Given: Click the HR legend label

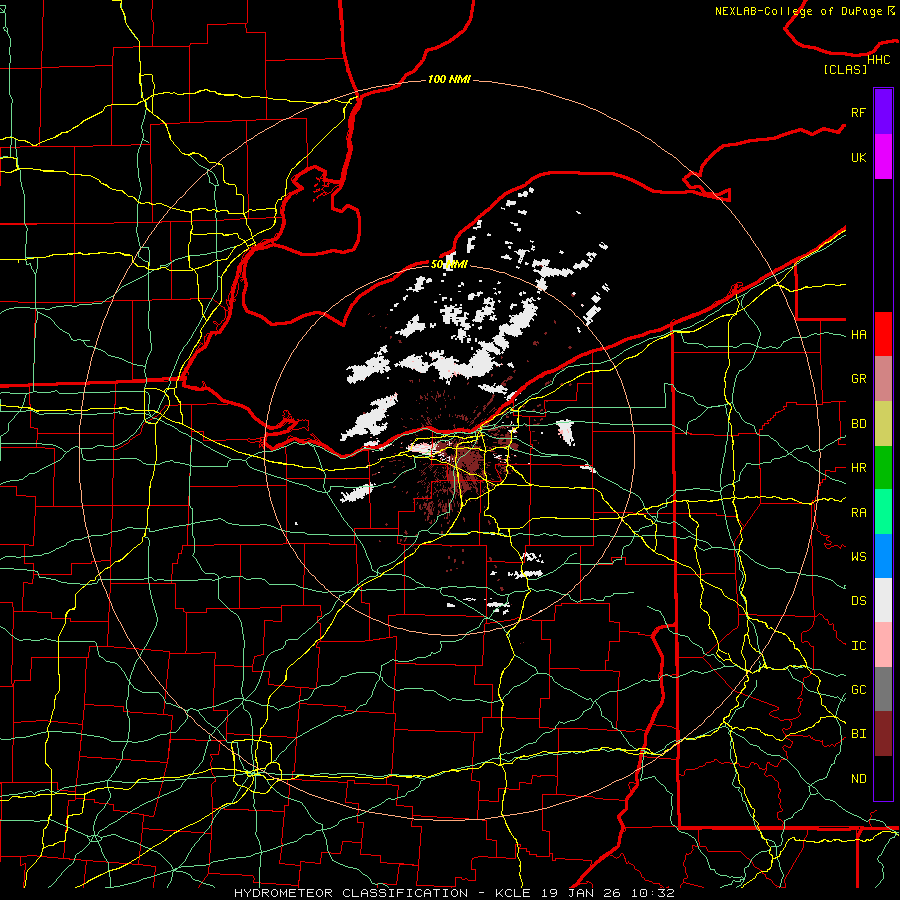Looking at the screenshot, I should pos(858,468).
